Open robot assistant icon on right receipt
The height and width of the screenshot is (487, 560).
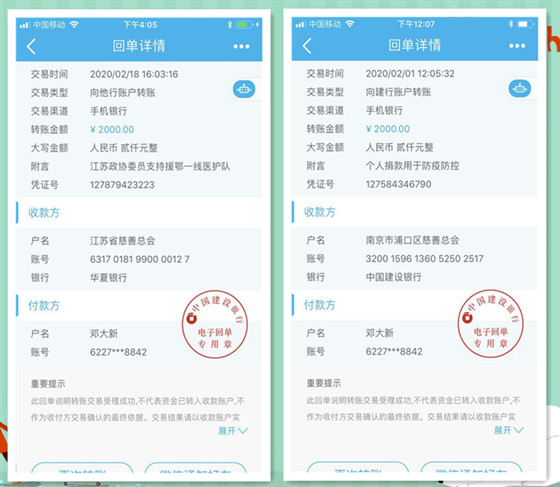[520, 89]
